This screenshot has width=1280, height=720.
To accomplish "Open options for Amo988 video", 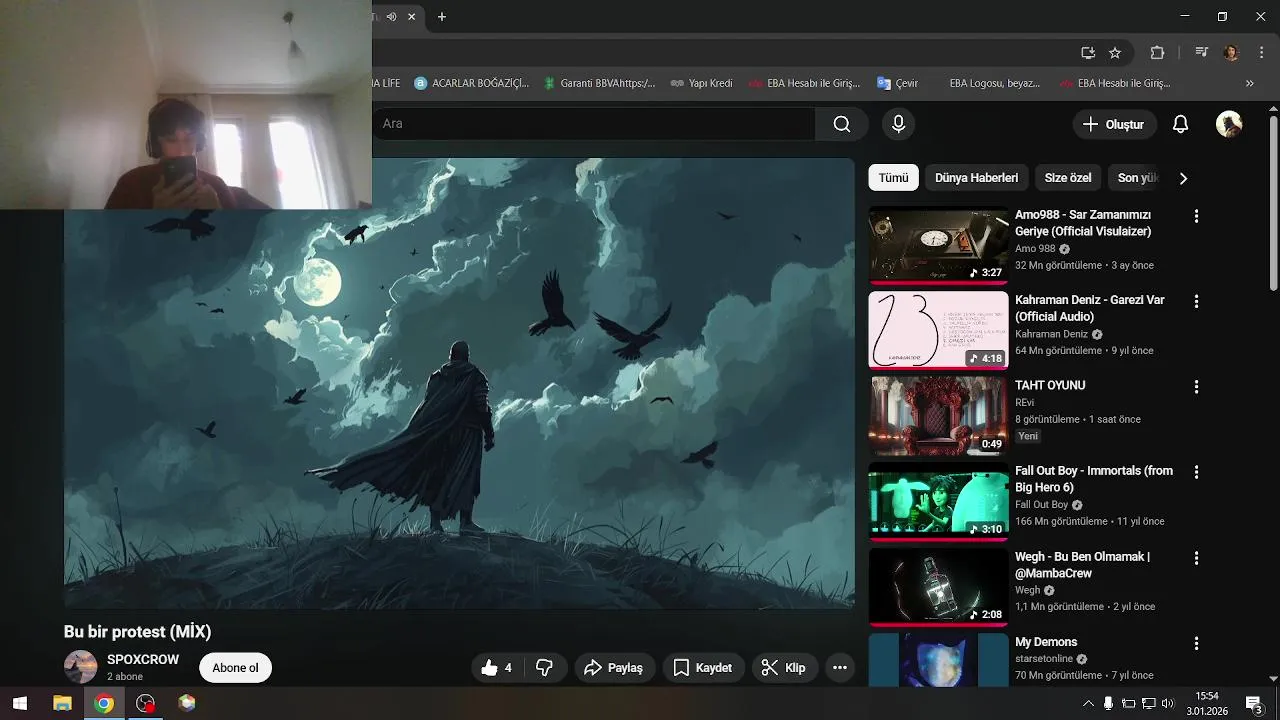I will [x=1196, y=216].
